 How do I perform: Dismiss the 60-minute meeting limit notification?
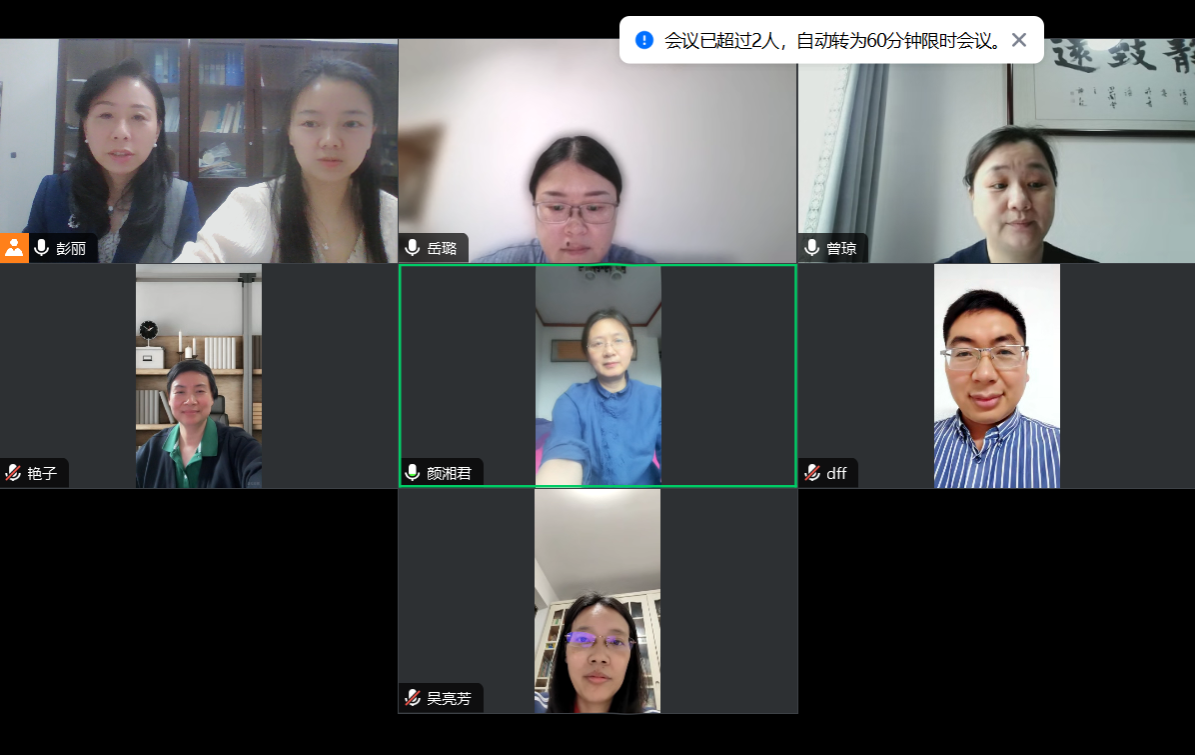1019,40
